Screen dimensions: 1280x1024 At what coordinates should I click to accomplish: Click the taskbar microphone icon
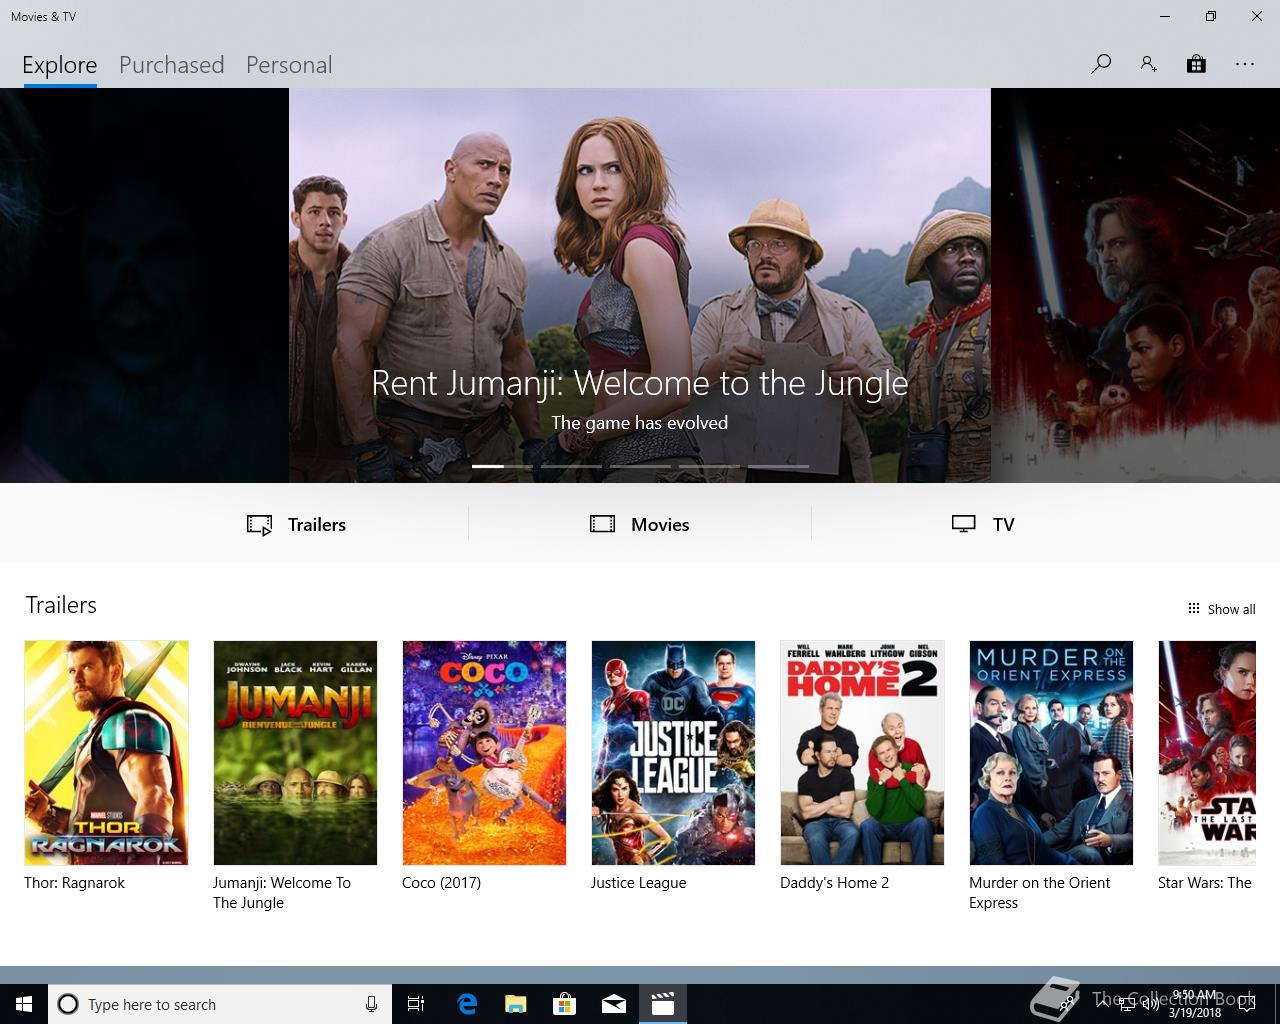[x=371, y=1004]
